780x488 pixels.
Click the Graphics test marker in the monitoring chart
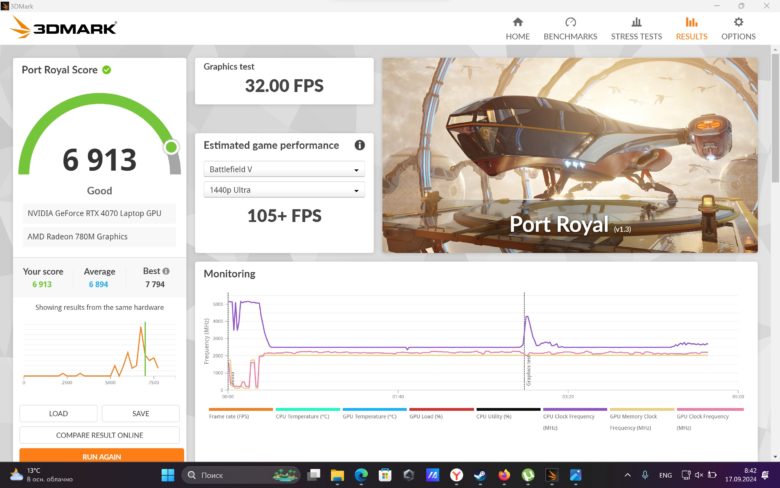tap(528, 371)
